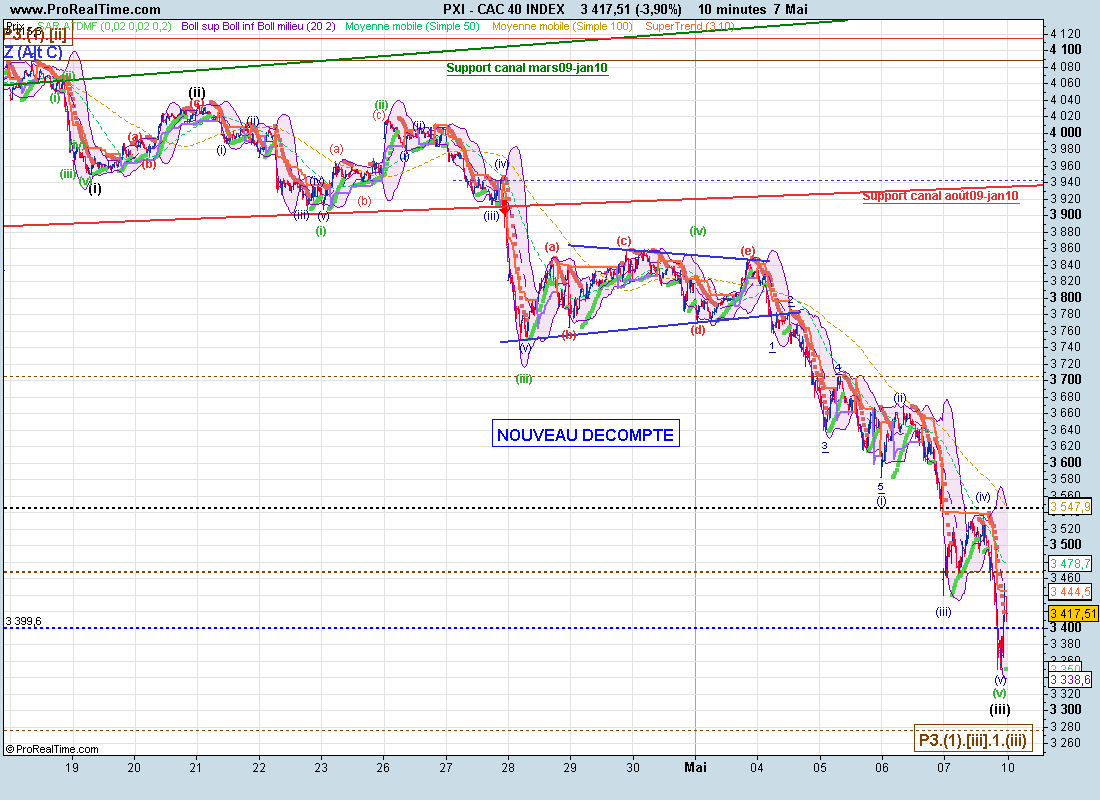Click the green (iv) wave label
This screenshot has height=800, width=1100.
pyautogui.click(x=697, y=230)
